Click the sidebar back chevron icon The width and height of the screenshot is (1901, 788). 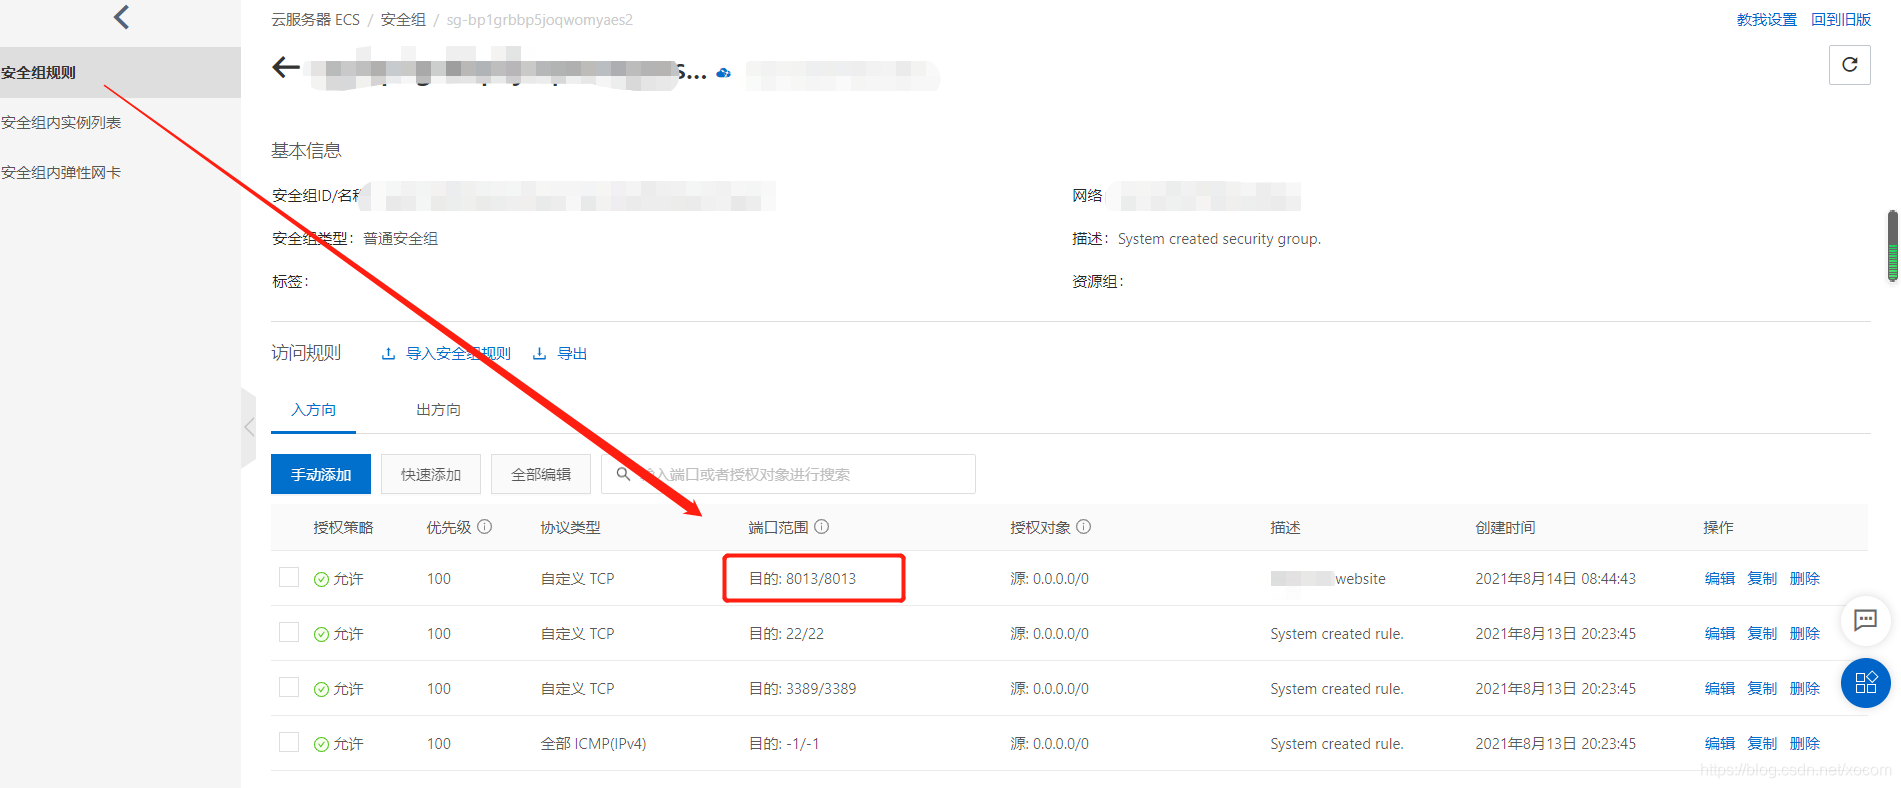click(x=121, y=17)
